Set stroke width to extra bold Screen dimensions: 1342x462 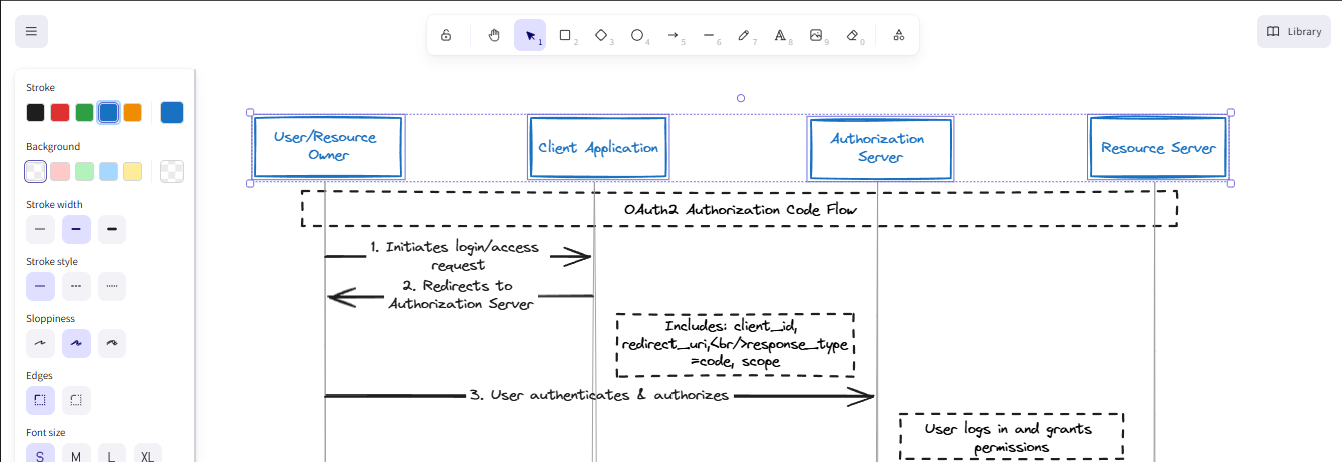(112, 229)
